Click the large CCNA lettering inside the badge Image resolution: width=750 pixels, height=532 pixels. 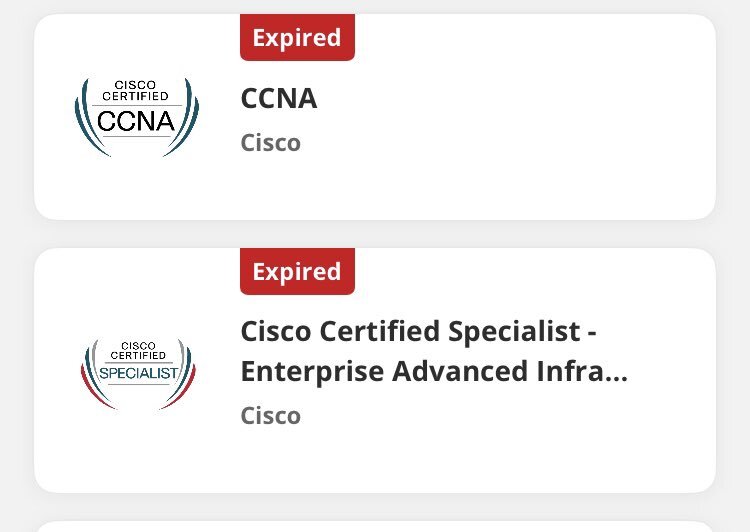coord(136,121)
